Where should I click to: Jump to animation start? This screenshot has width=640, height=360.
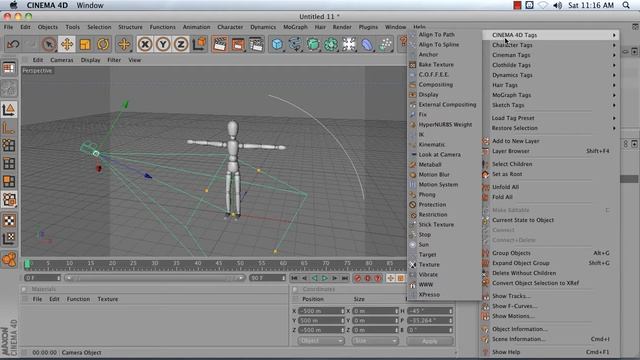[x=294, y=278]
